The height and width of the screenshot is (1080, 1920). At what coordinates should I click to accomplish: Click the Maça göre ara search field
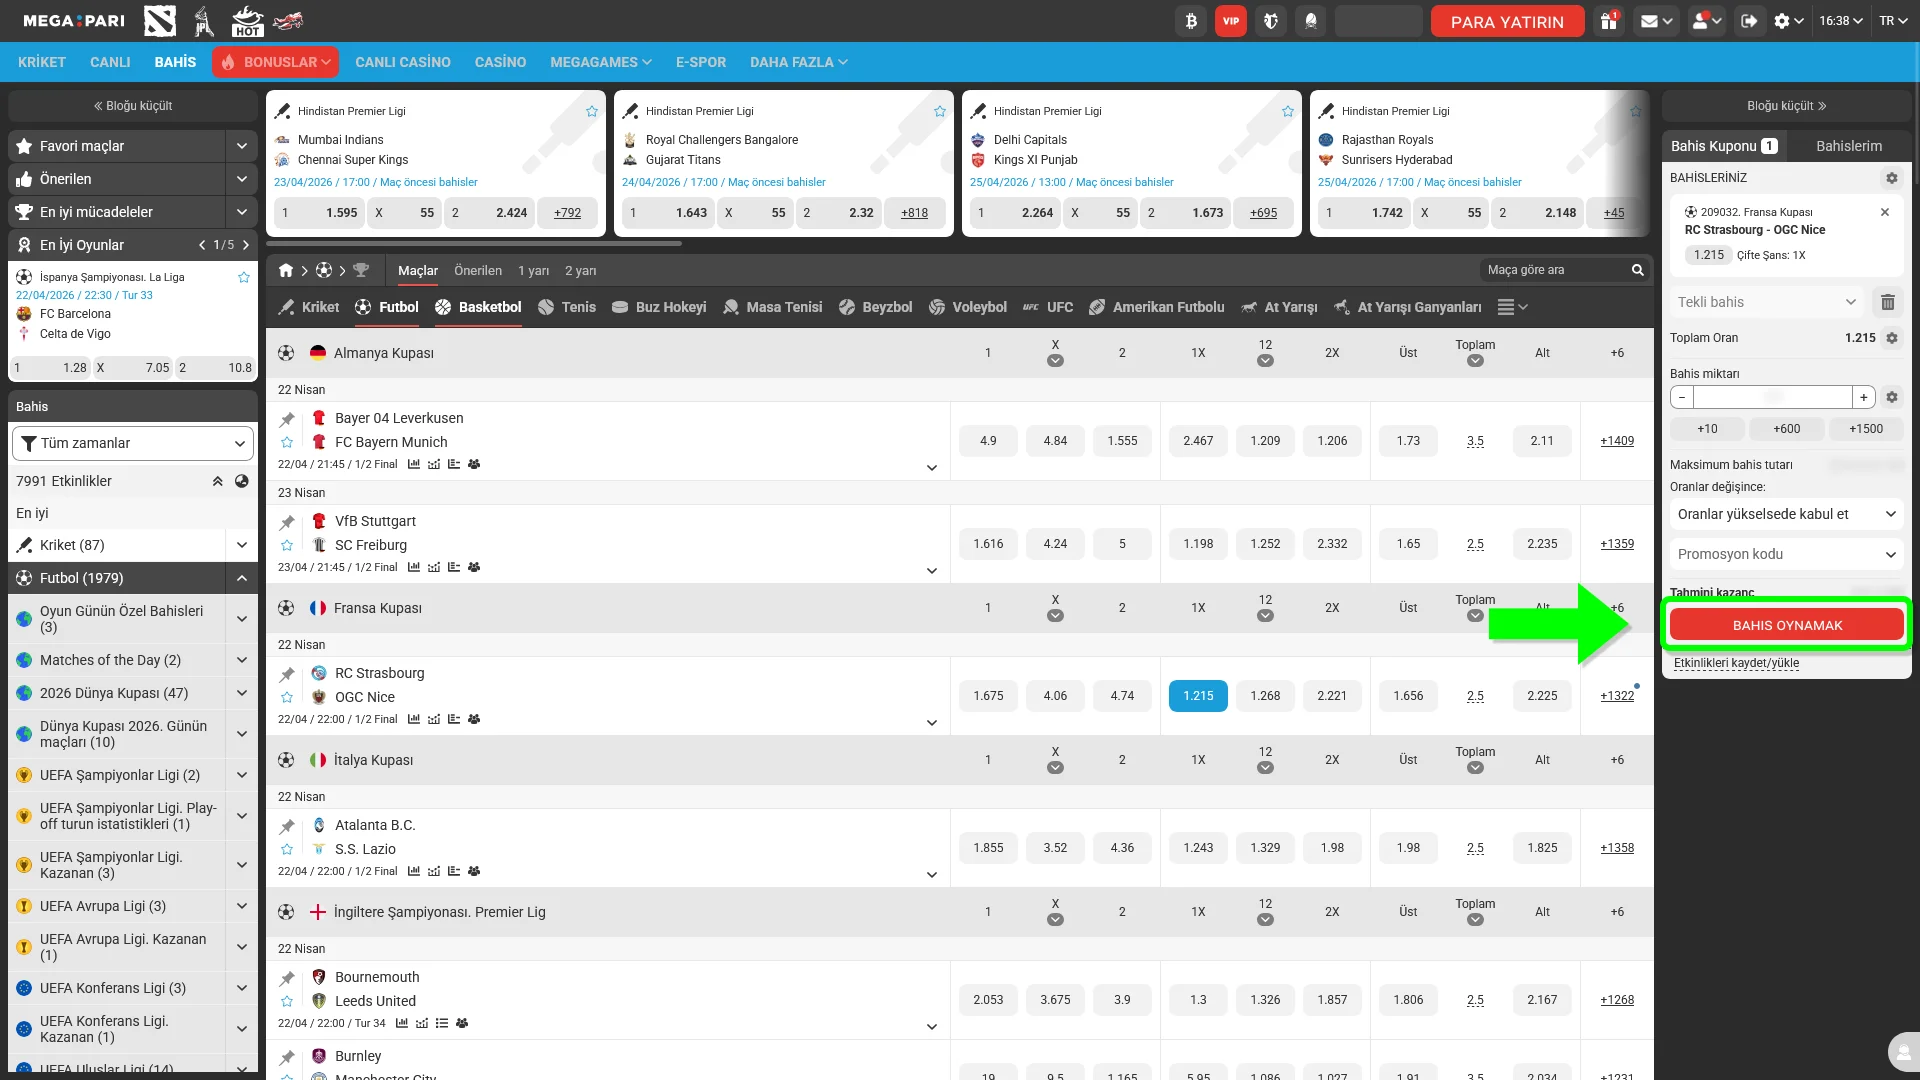1555,270
